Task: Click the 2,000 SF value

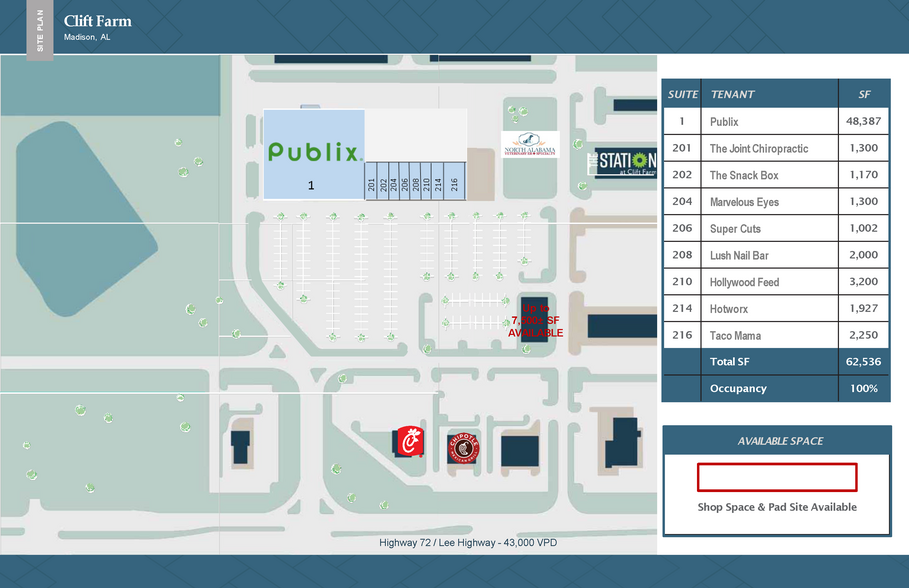Action: pyautogui.click(x=863, y=255)
